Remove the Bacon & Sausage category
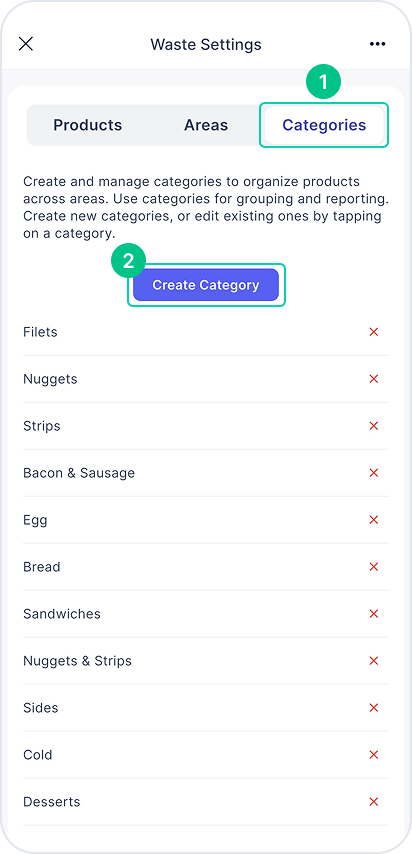Viewport: 412px width, 854px height. [374, 473]
